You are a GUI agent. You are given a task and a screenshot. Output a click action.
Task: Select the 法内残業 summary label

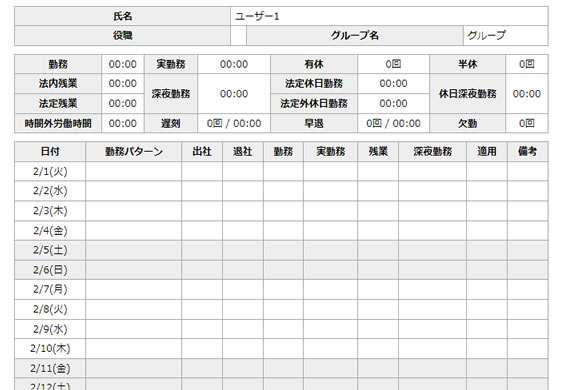click(58, 84)
